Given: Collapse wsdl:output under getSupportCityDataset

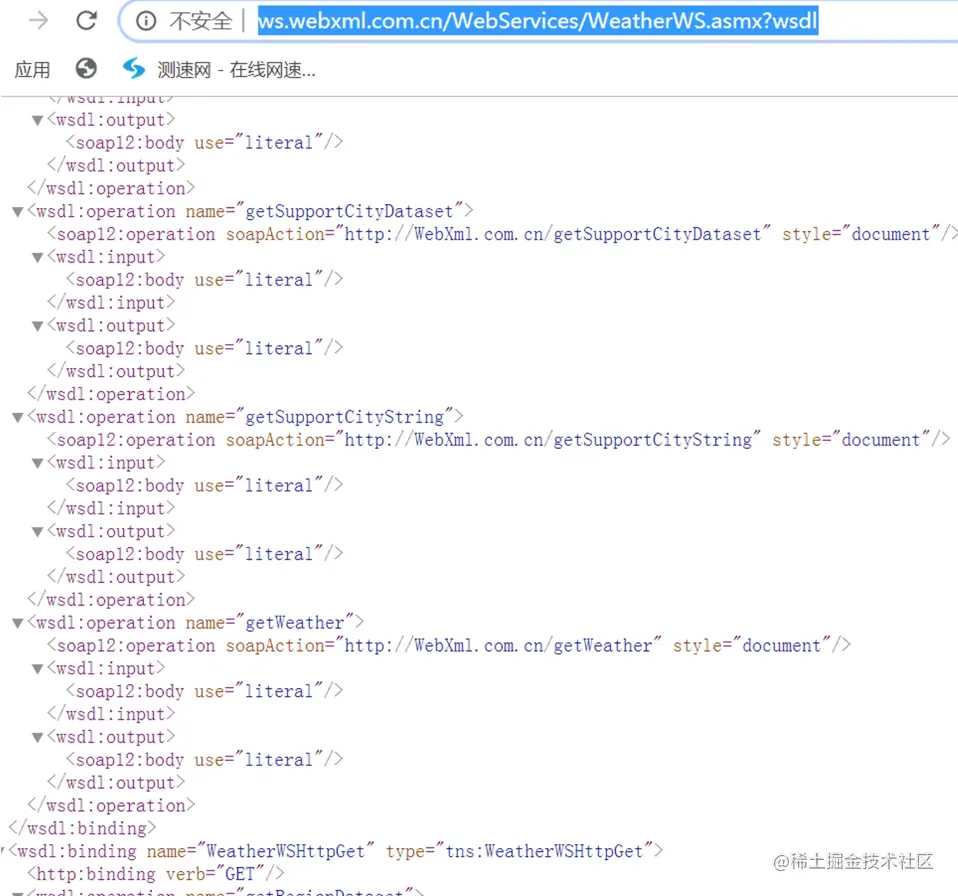Looking at the screenshot, I should click(37, 326).
